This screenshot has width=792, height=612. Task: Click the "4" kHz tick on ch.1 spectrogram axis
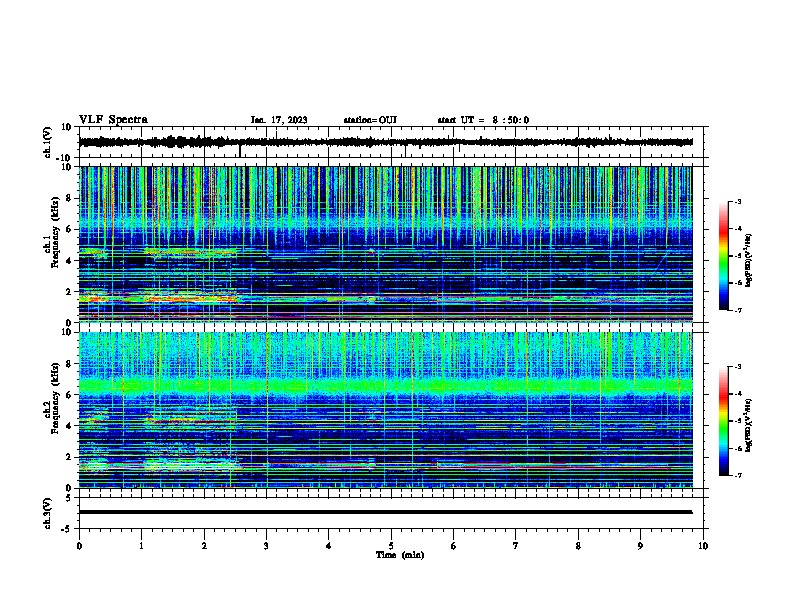pyautogui.click(x=69, y=261)
